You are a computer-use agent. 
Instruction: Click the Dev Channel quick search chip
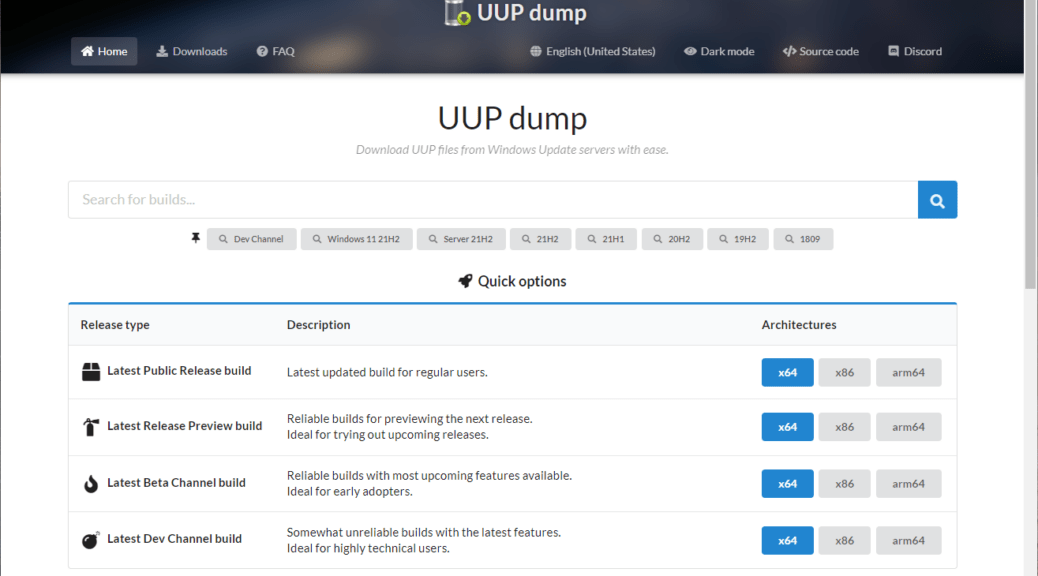251,240
